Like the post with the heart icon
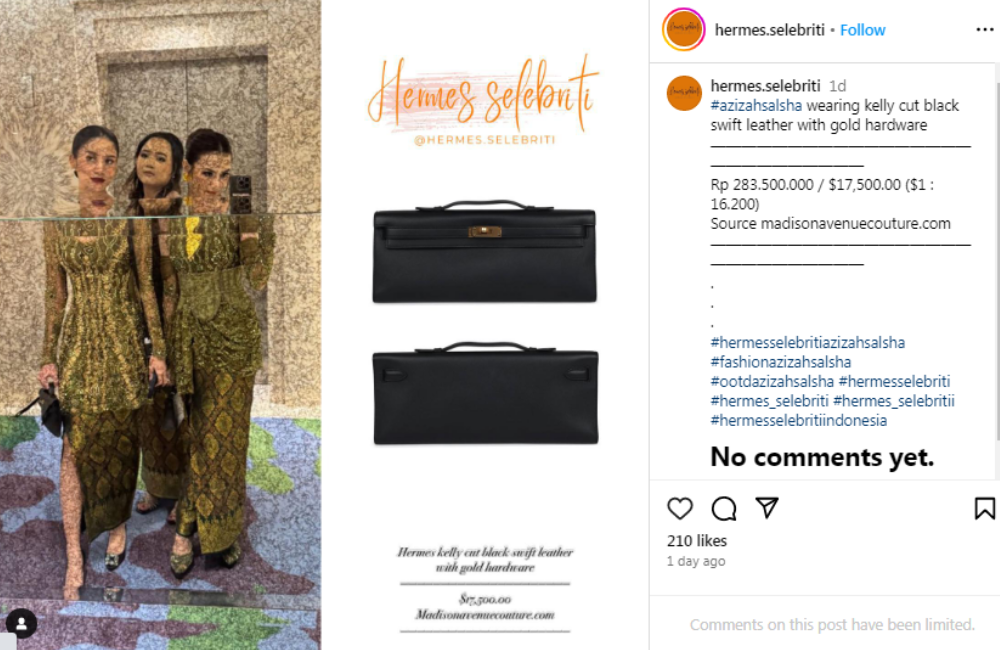Screen dimensions: 1000x650 tap(680, 508)
